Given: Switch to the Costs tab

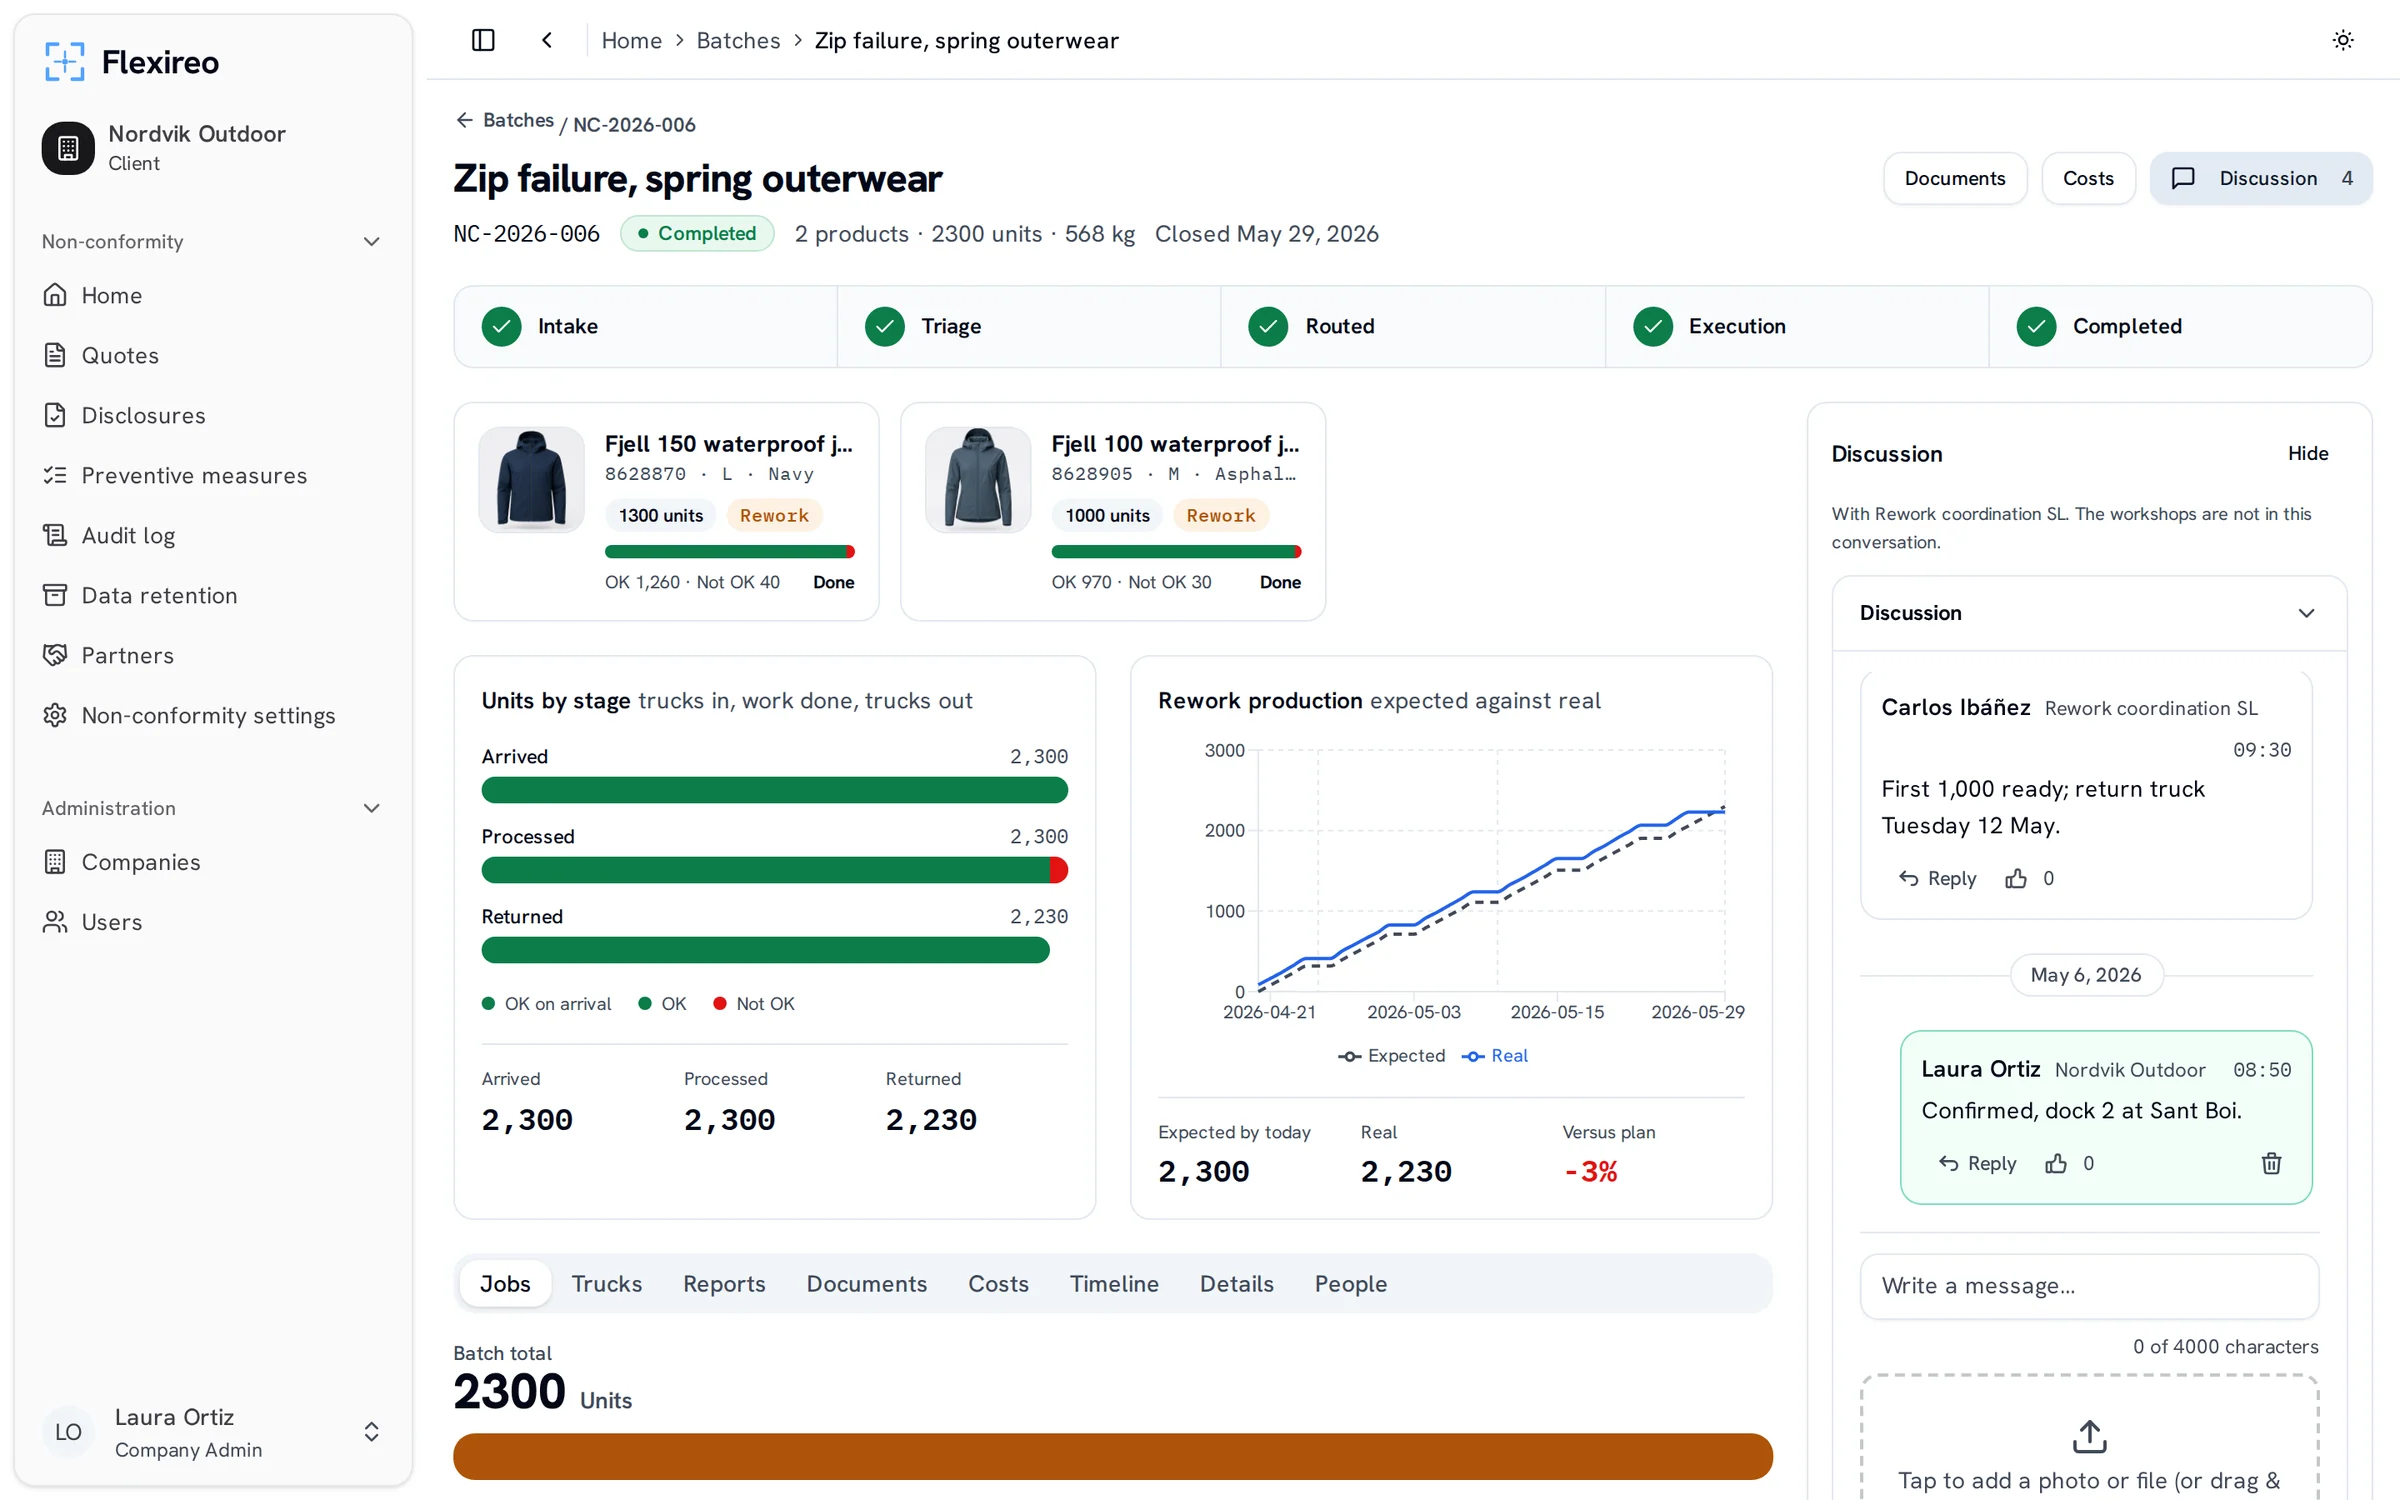Looking at the screenshot, I should tap(998, 1284).
